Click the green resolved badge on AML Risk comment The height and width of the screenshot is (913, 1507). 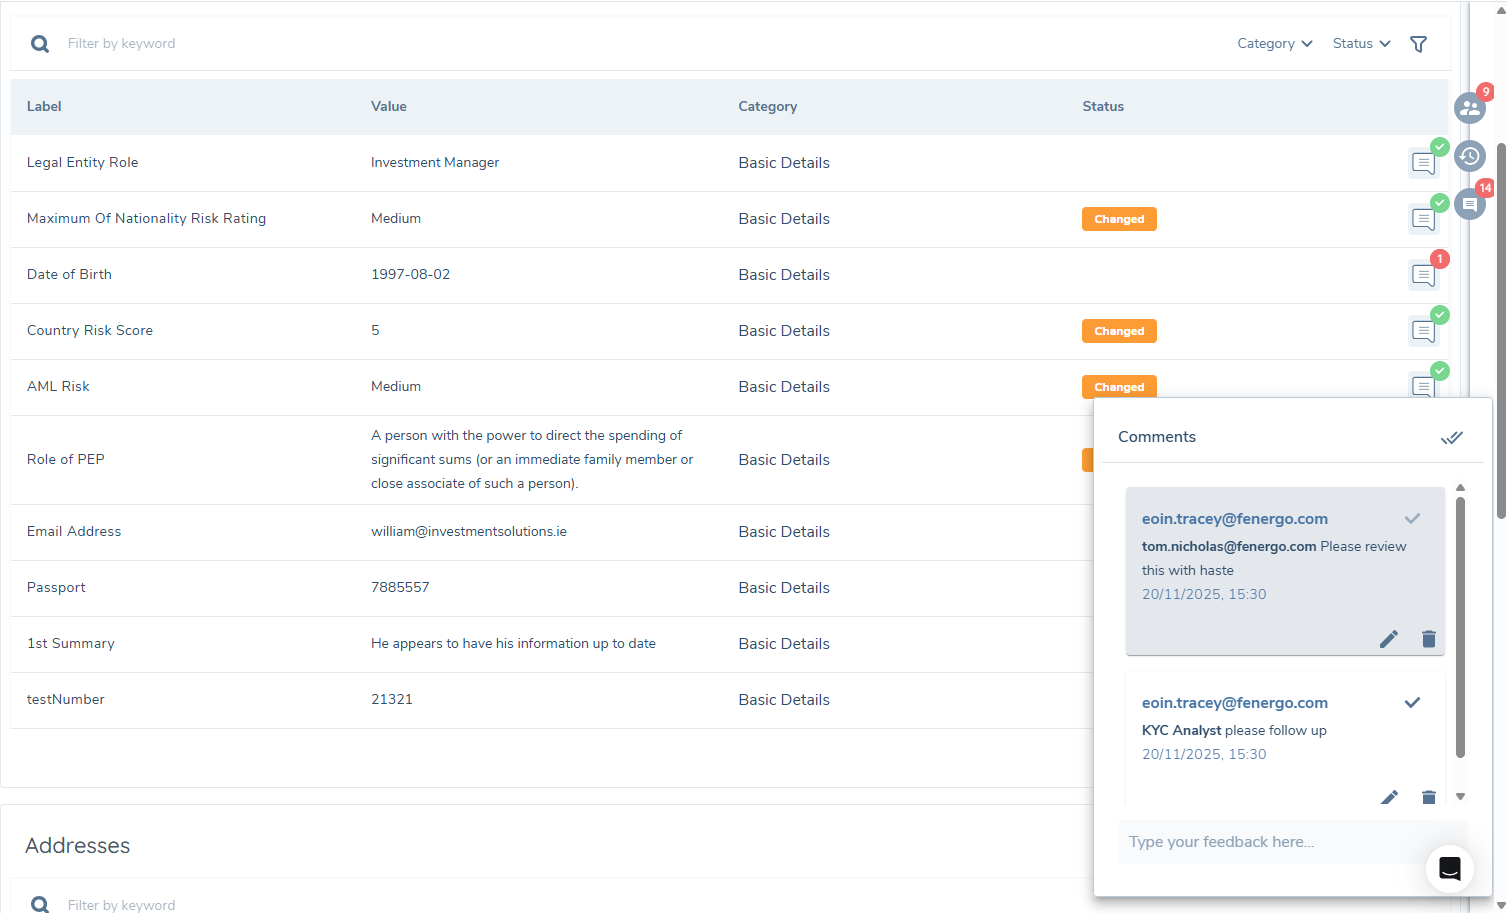[1439, 370]
